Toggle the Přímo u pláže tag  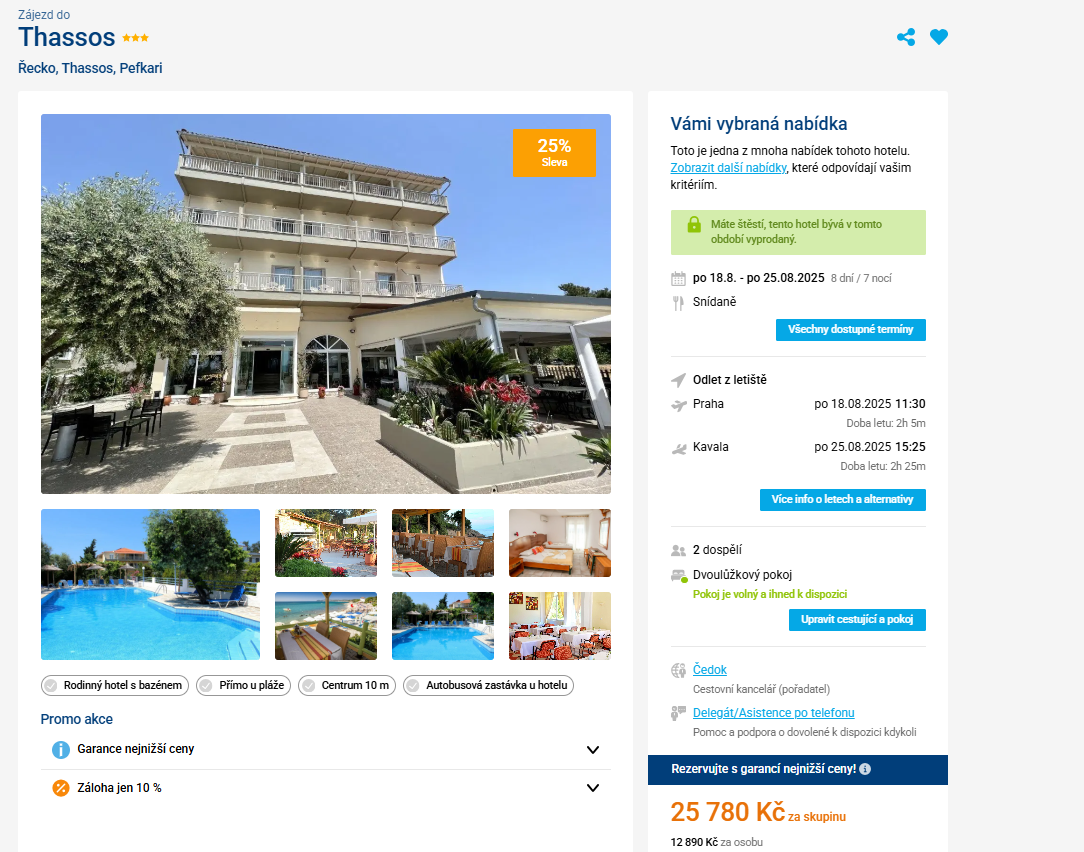(x=243, y=685)
